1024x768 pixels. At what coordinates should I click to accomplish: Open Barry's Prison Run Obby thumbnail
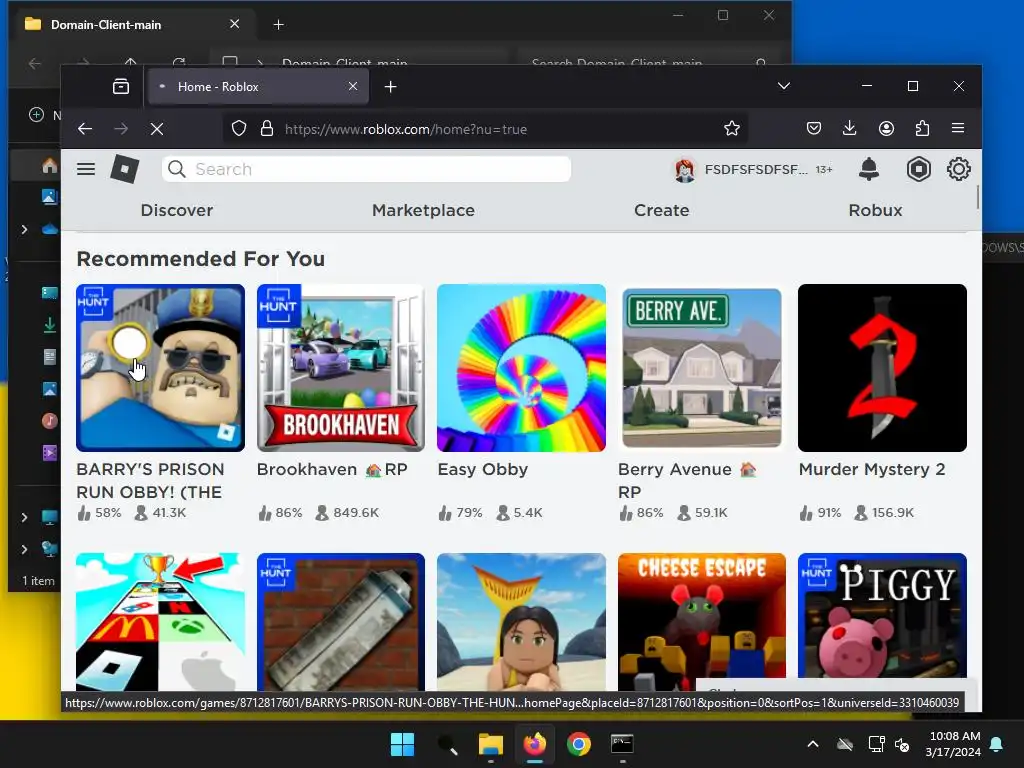coord(160,368)
